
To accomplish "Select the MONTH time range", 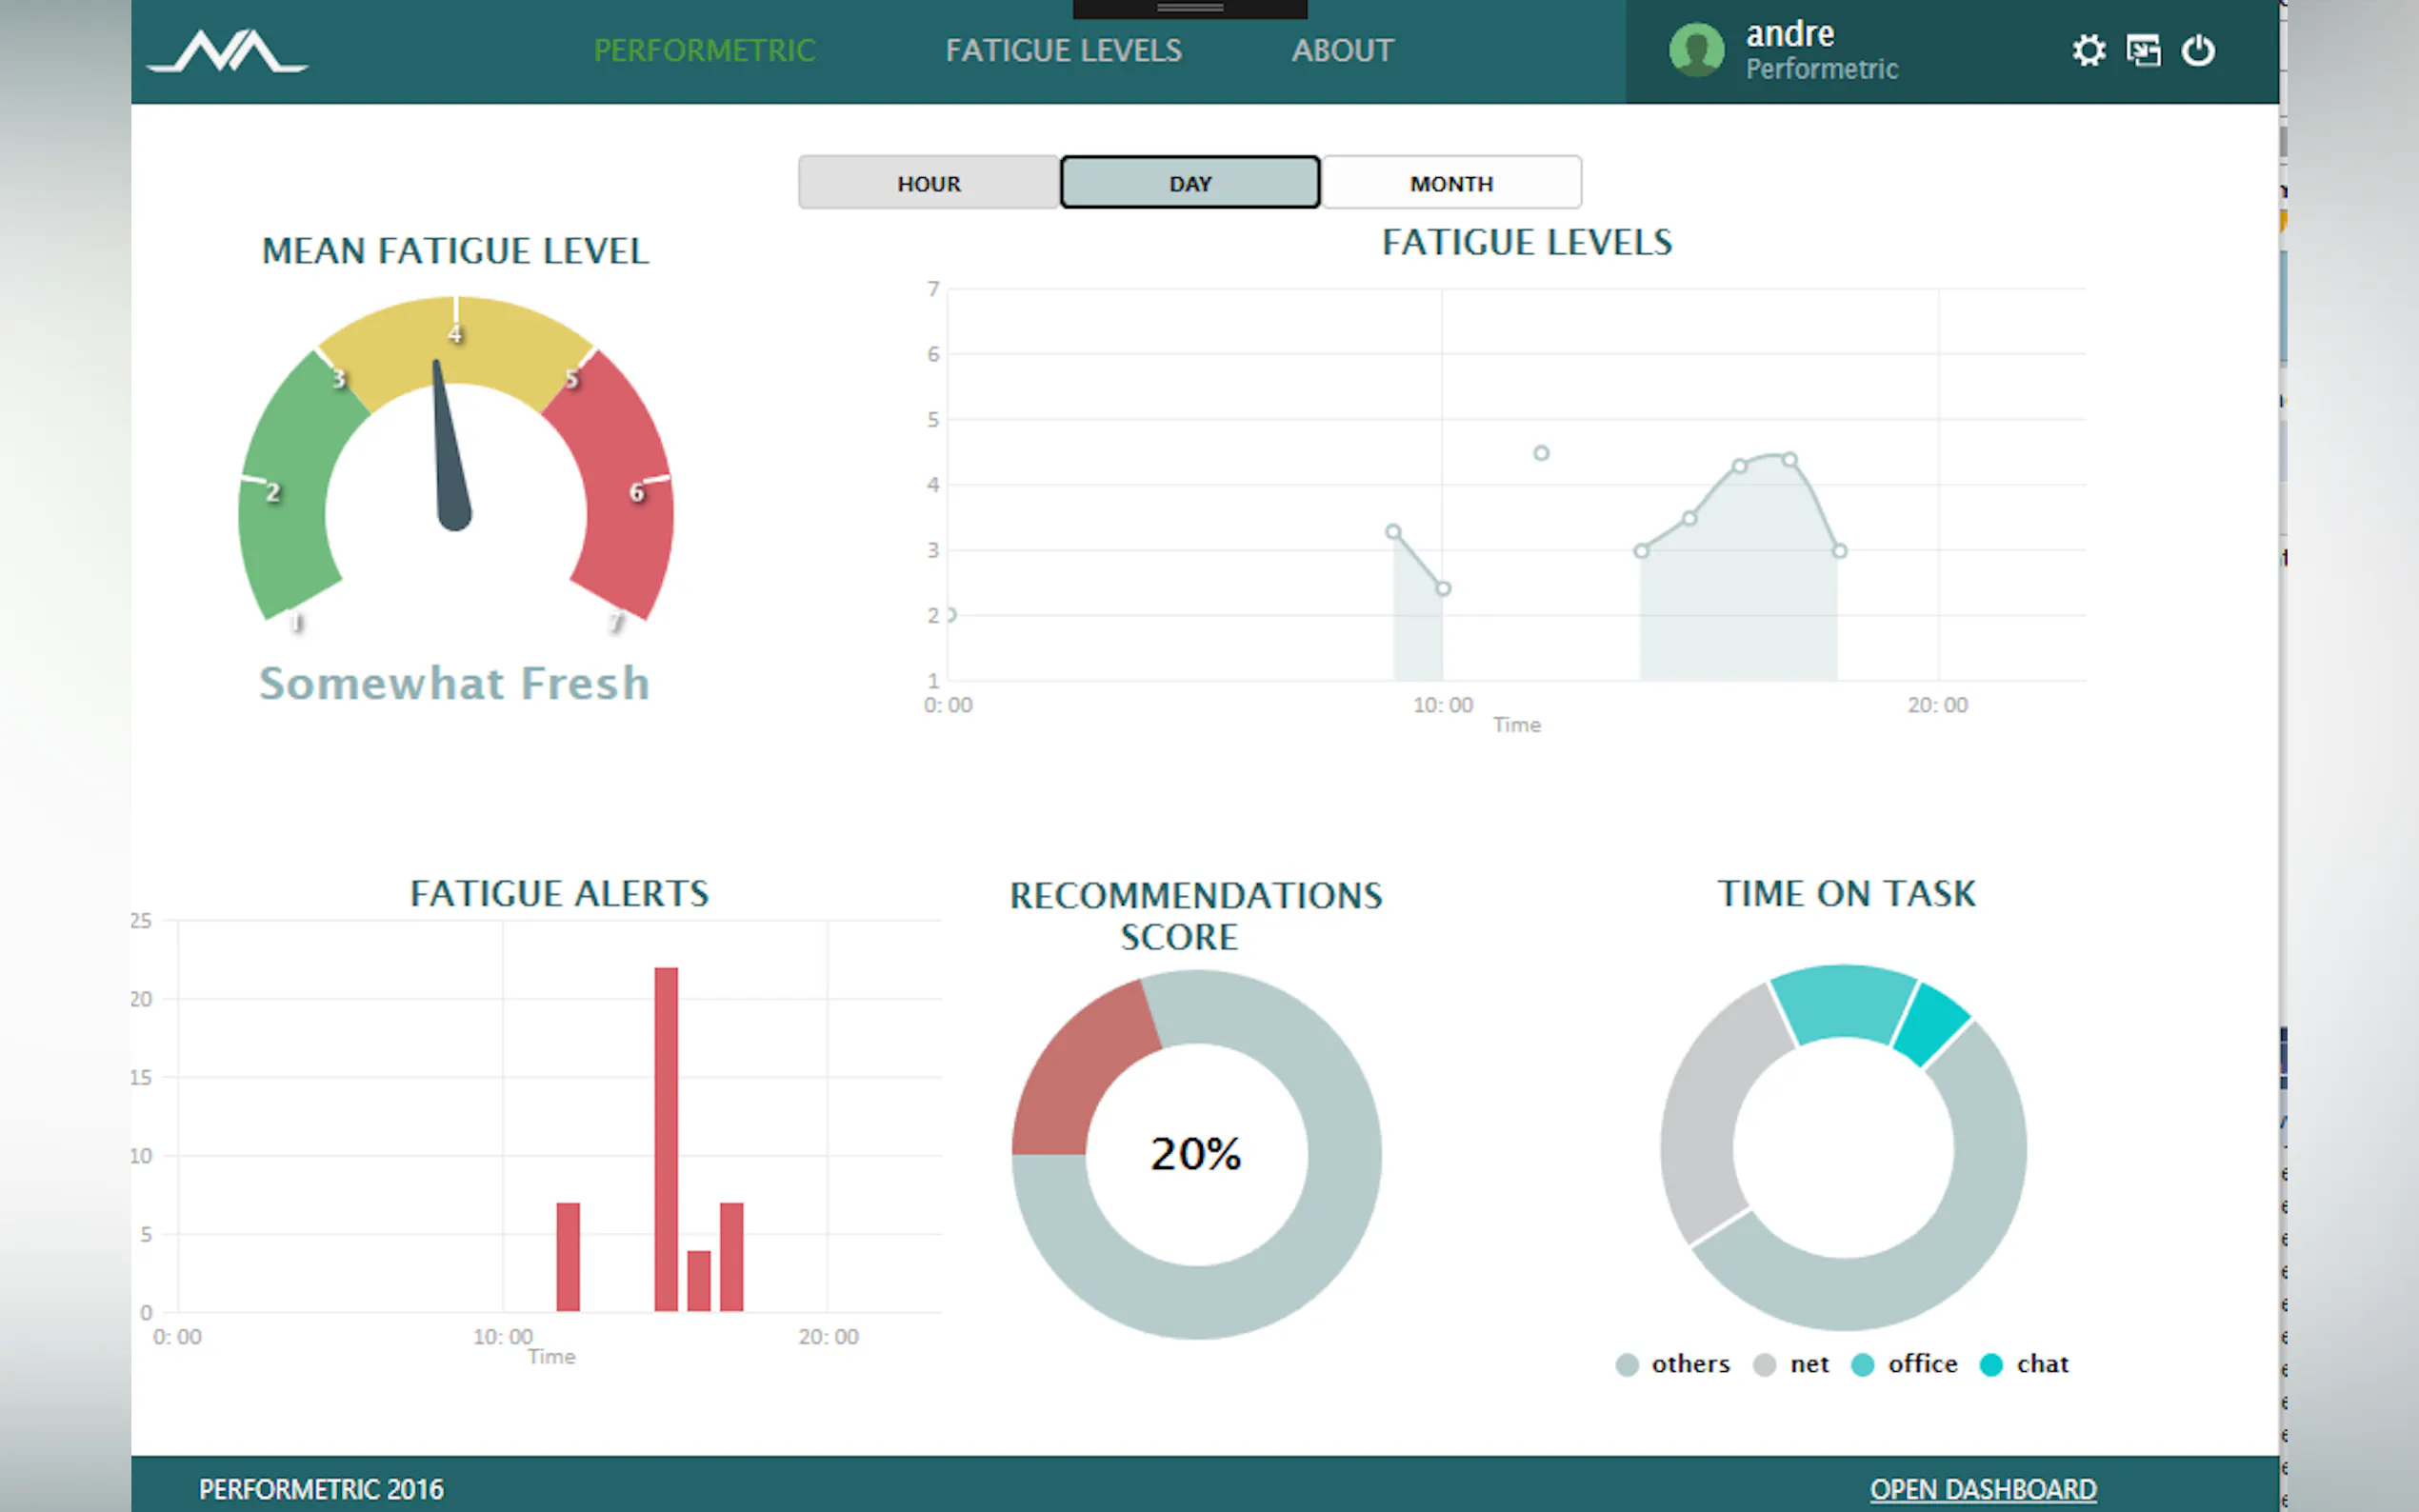I will pyautogui.click(x=1451, y=183).
